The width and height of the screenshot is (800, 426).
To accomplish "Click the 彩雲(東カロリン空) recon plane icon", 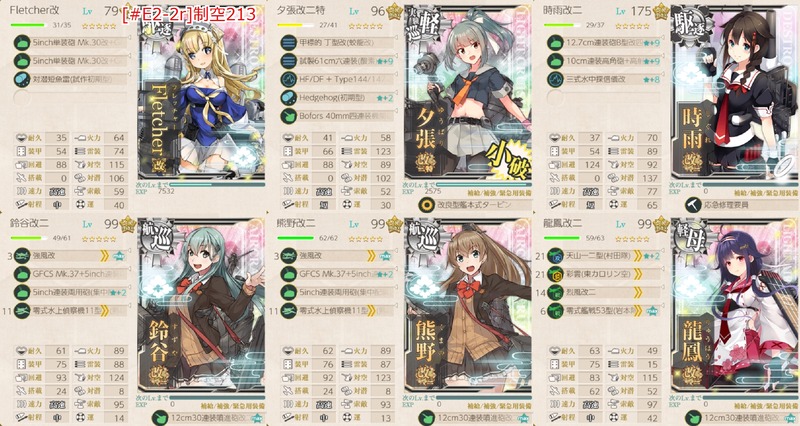I will (555, 274).
